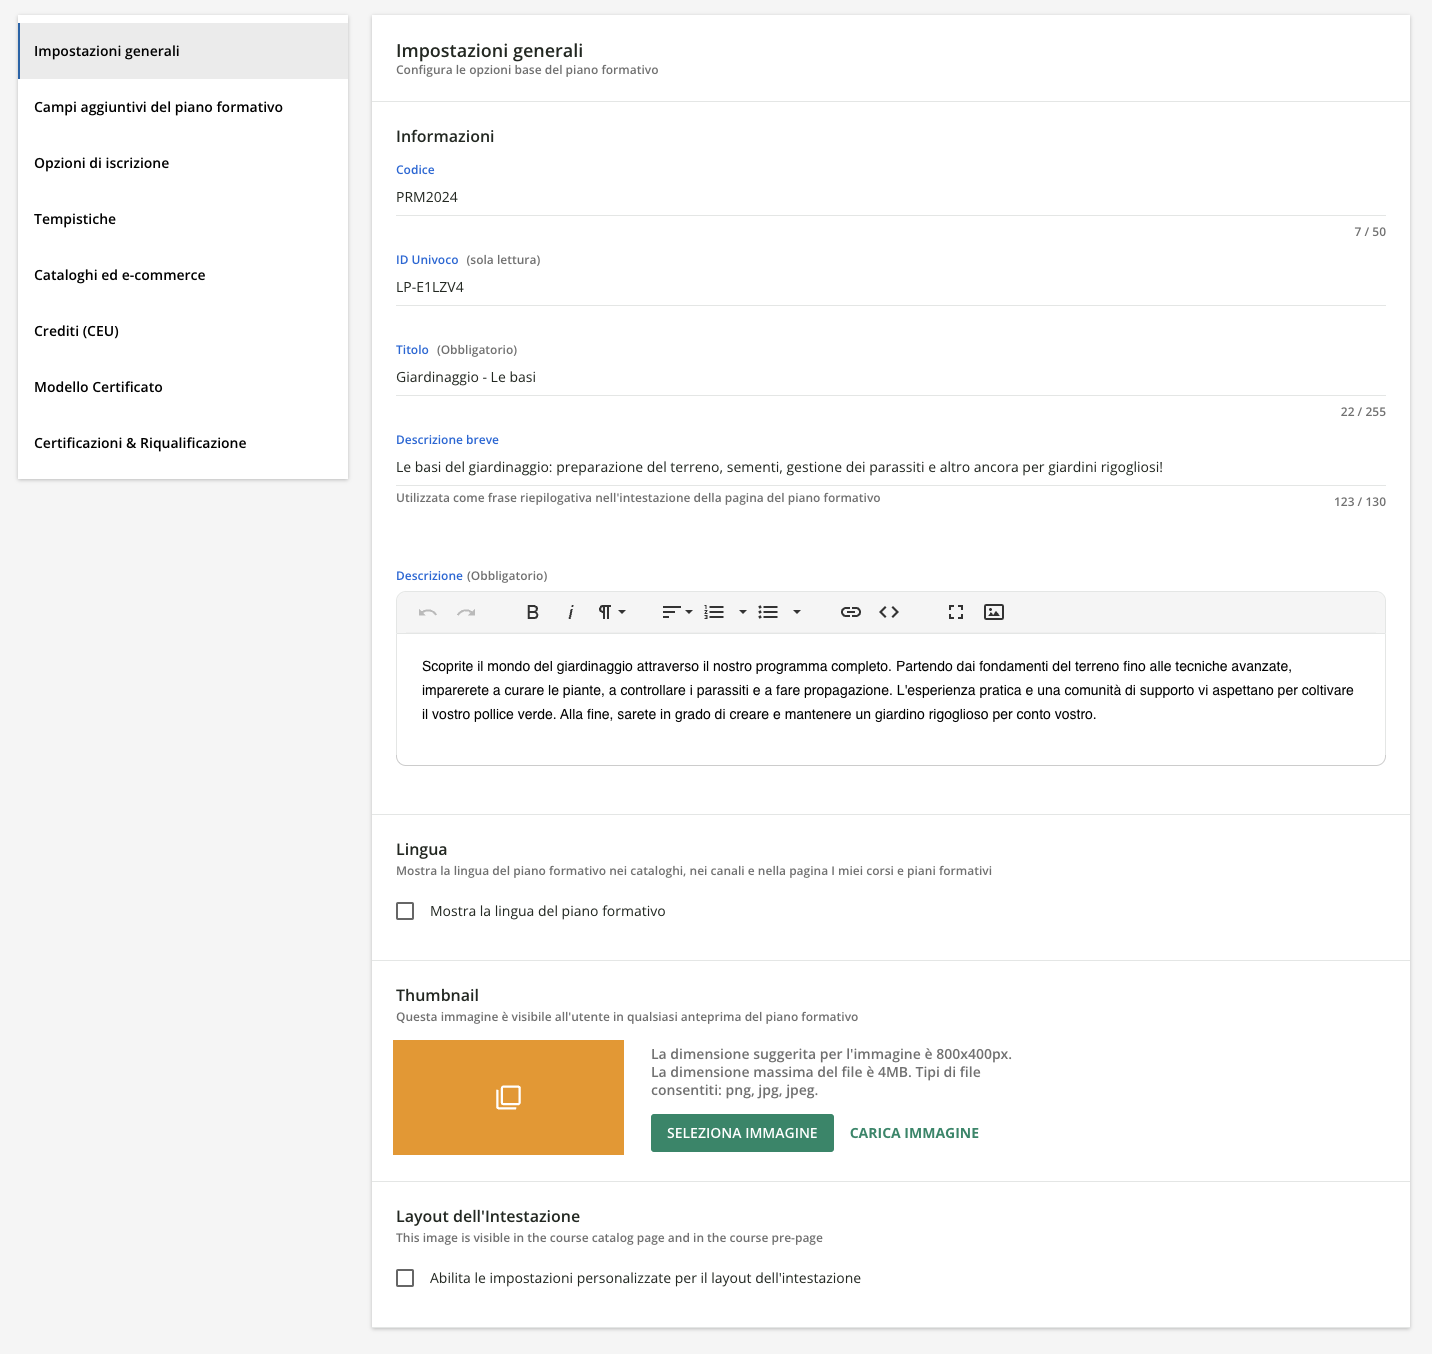
Task: Open the paragraph format dropdown
Action: pyautogui.click(x=612, y=612)
